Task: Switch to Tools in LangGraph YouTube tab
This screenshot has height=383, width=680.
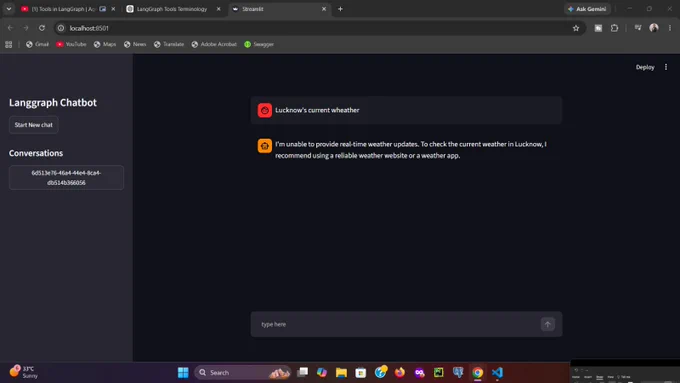Action: pyautogui.click(x=63, y=9)
